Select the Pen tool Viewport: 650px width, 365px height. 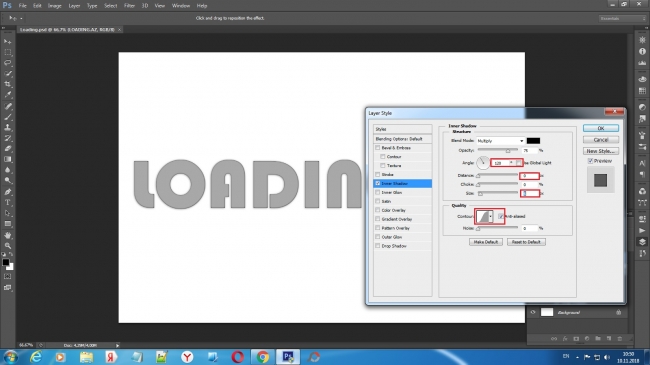pos(7,192)
